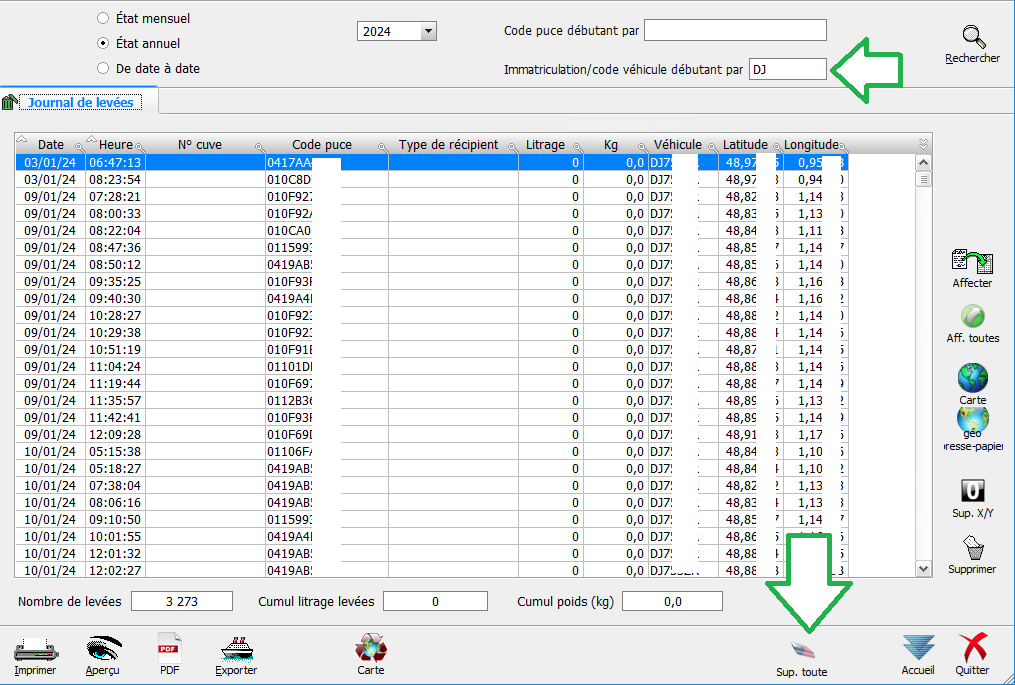Click the Code puce débutant par field
This screenshot has width=1015, height=685.
[735, 31]
